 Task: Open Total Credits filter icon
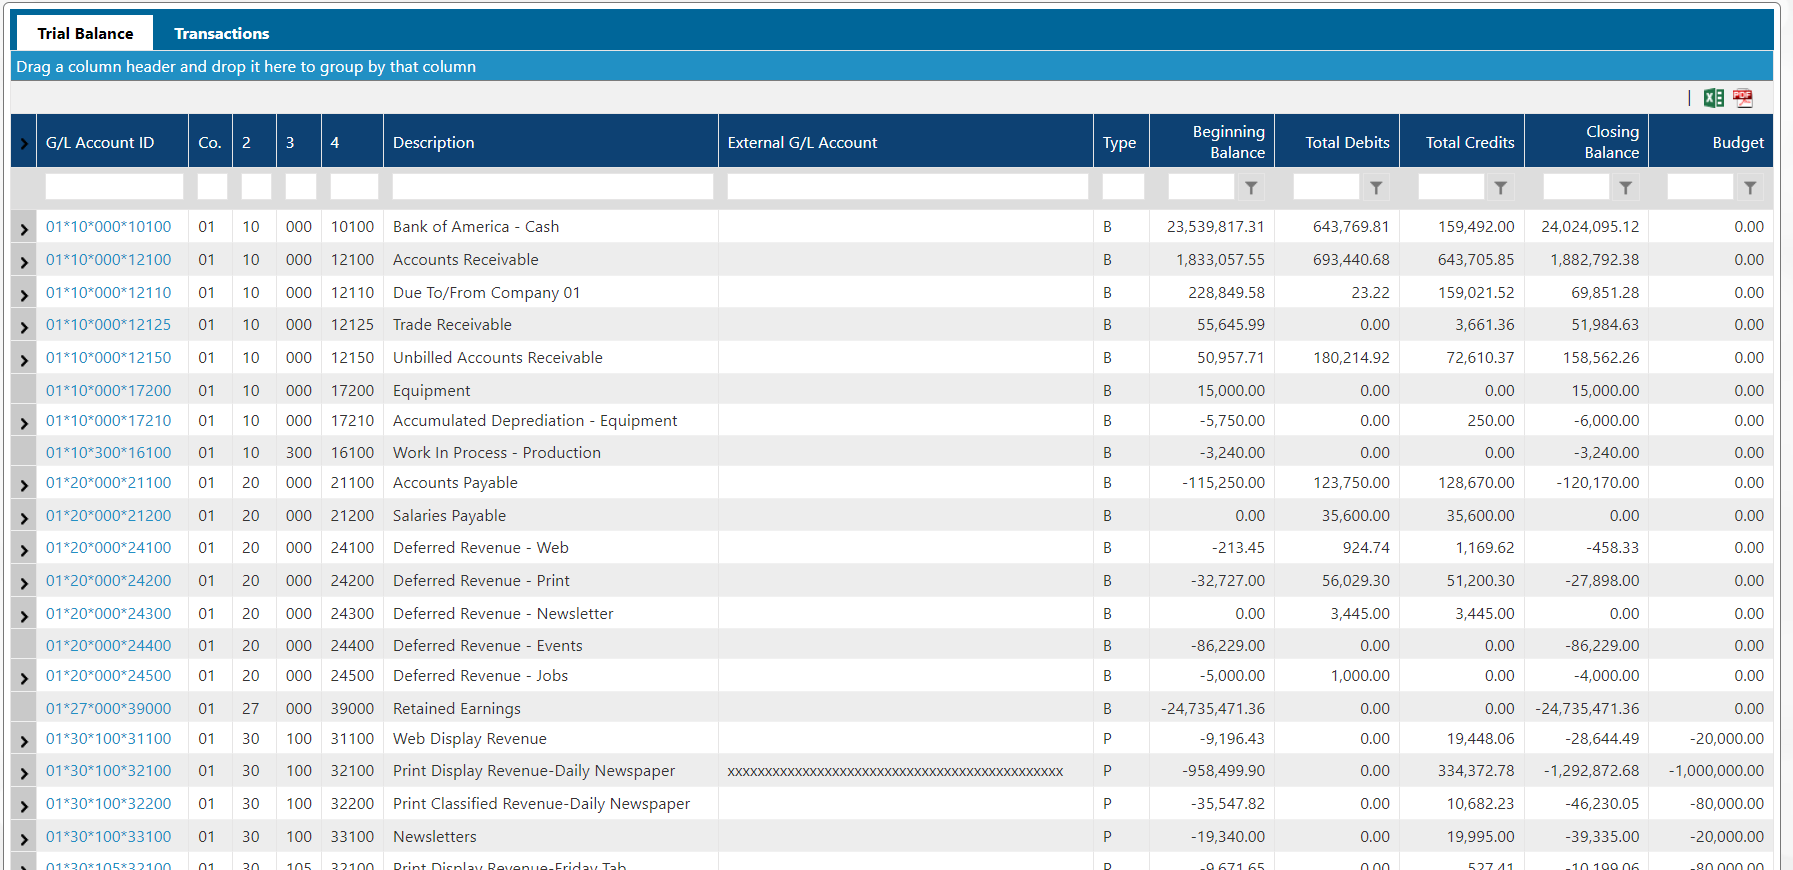[x=1500, y=188]
